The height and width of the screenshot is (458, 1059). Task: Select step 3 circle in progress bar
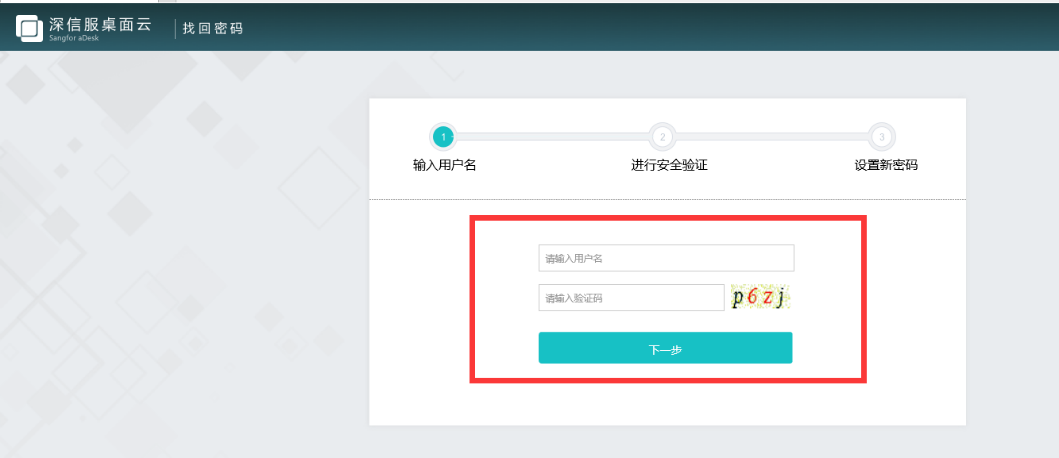click(881, 137)
